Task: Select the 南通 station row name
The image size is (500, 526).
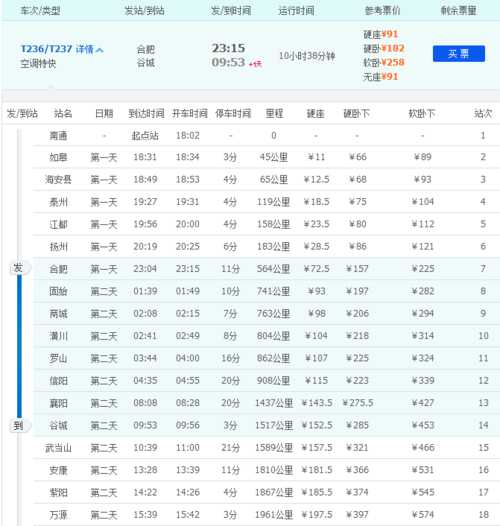Action: 58,136
